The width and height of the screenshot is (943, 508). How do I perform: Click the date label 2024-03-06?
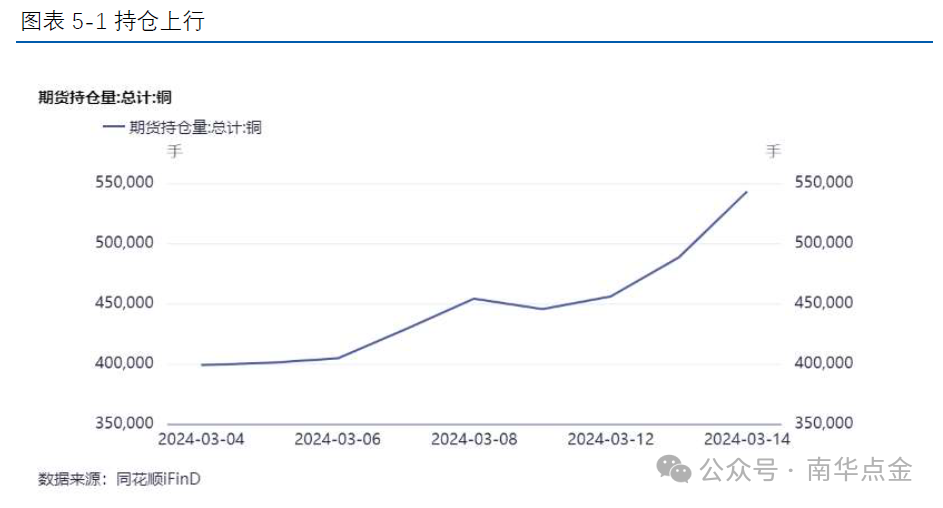337,439
